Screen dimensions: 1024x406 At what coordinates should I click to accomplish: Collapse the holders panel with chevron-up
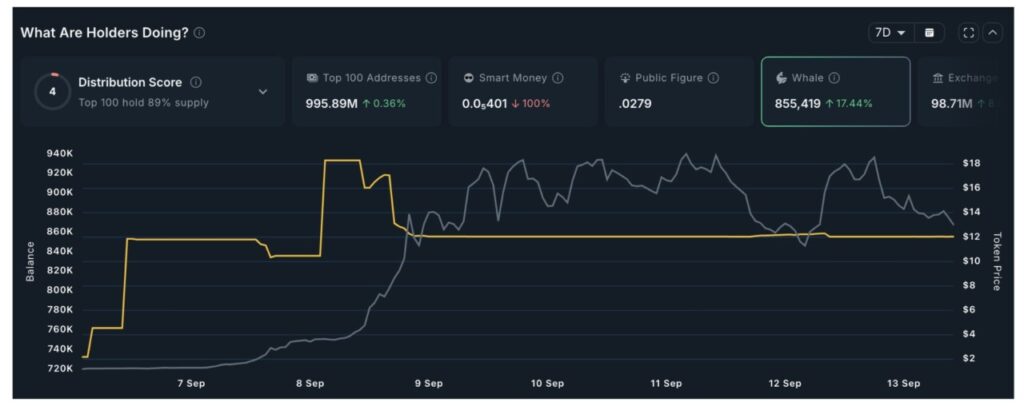click(x=992, y=33)
